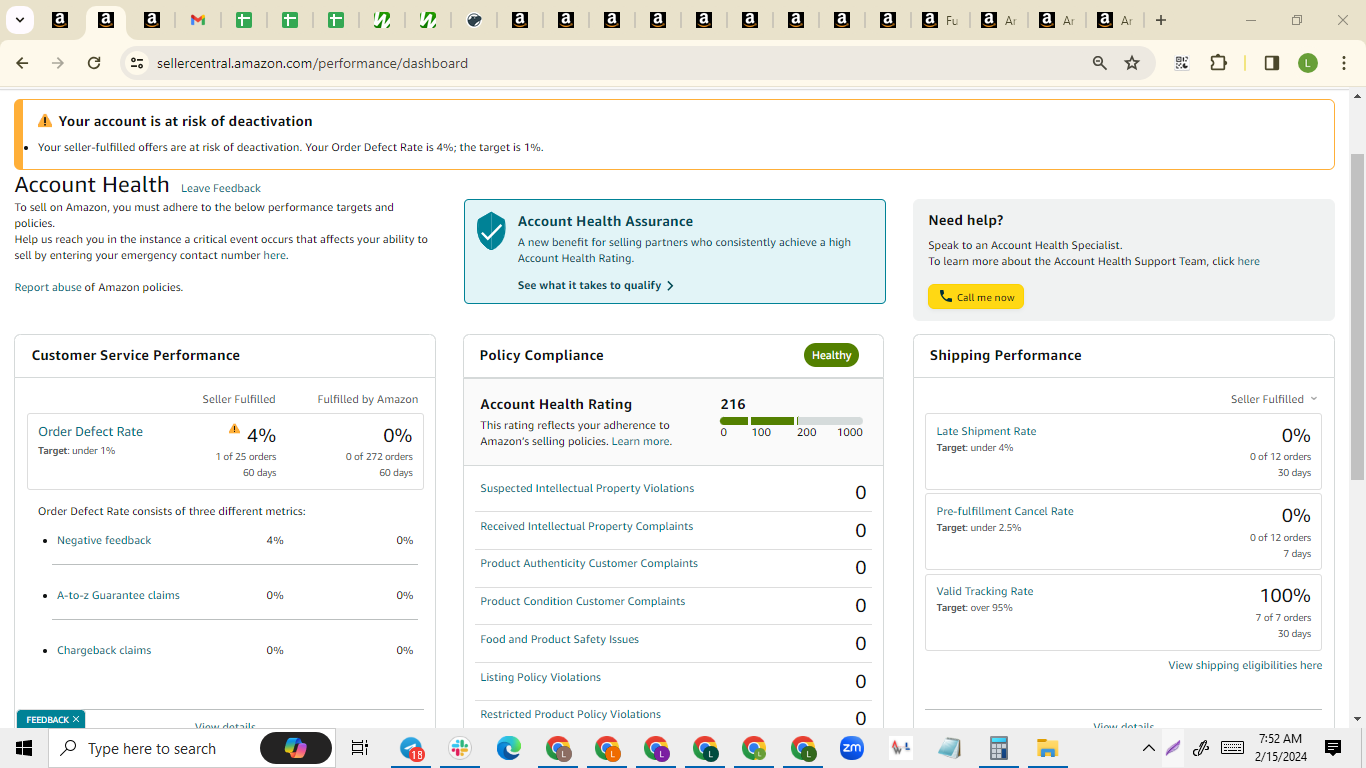Click the zoom magnifier icon in address bar

click(1100, 63)
